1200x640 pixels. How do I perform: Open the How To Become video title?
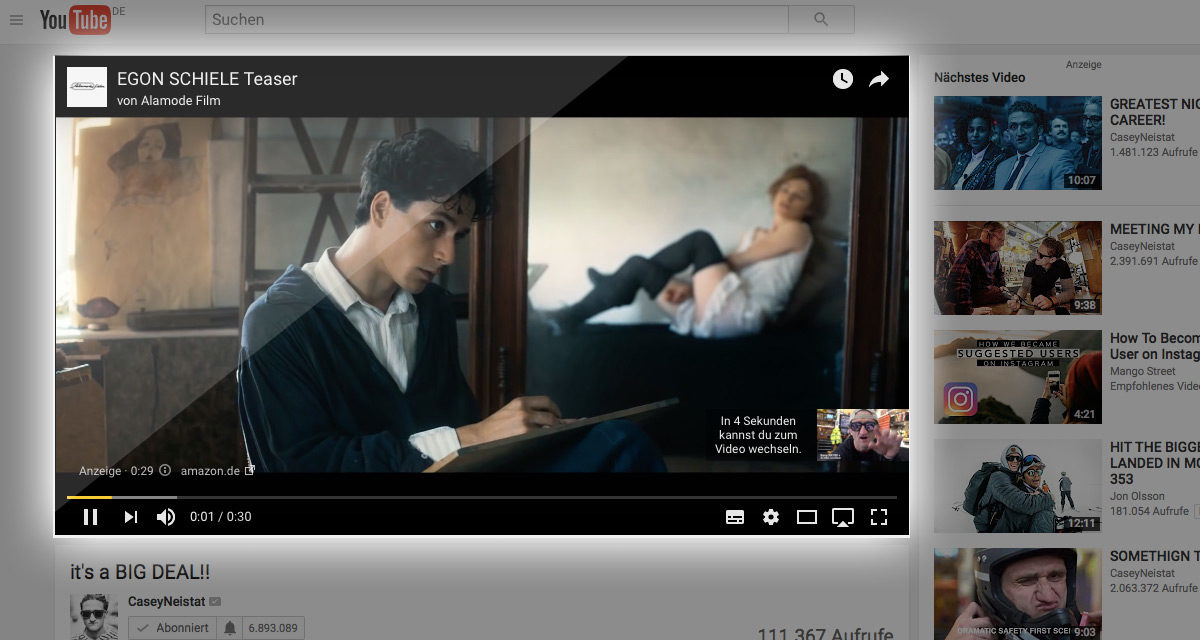(1155, 346)
